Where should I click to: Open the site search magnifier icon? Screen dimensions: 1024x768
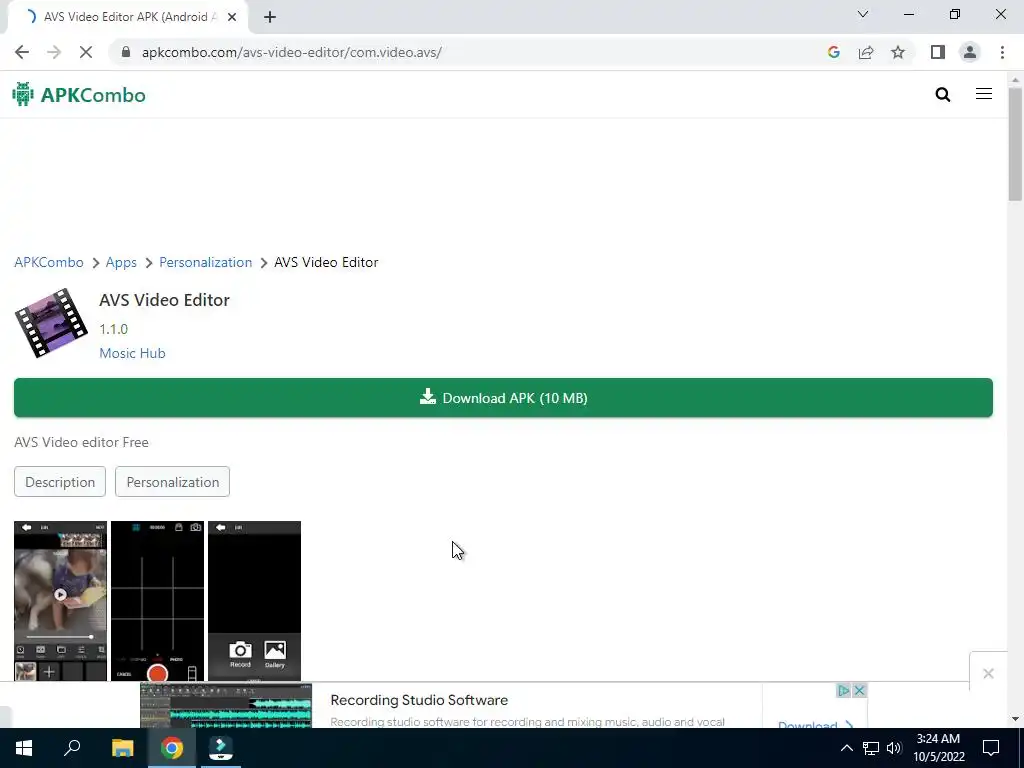click(942, 95)
